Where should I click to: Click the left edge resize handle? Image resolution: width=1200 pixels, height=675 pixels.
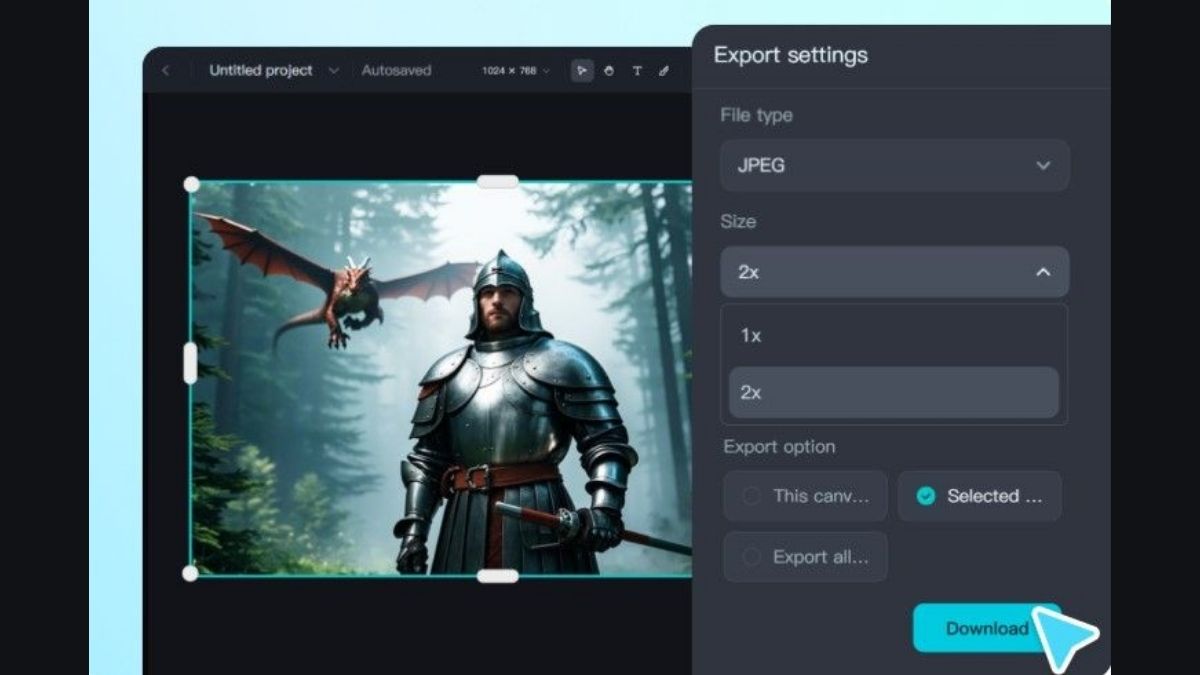(190, 363)
